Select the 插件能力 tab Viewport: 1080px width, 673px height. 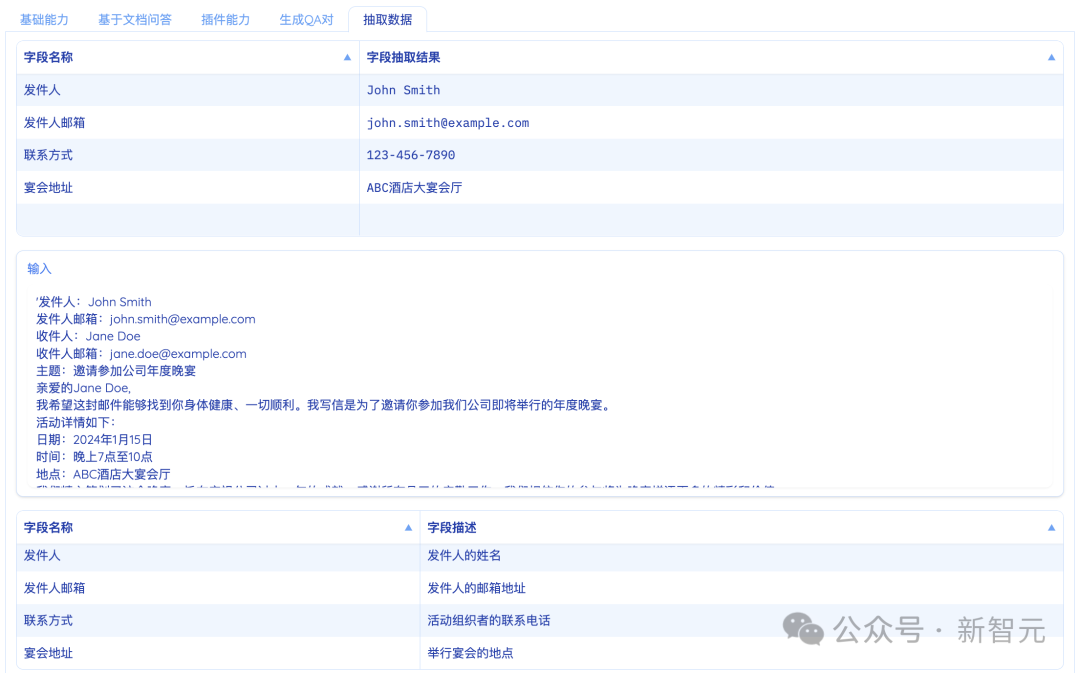tap(225, 20)
